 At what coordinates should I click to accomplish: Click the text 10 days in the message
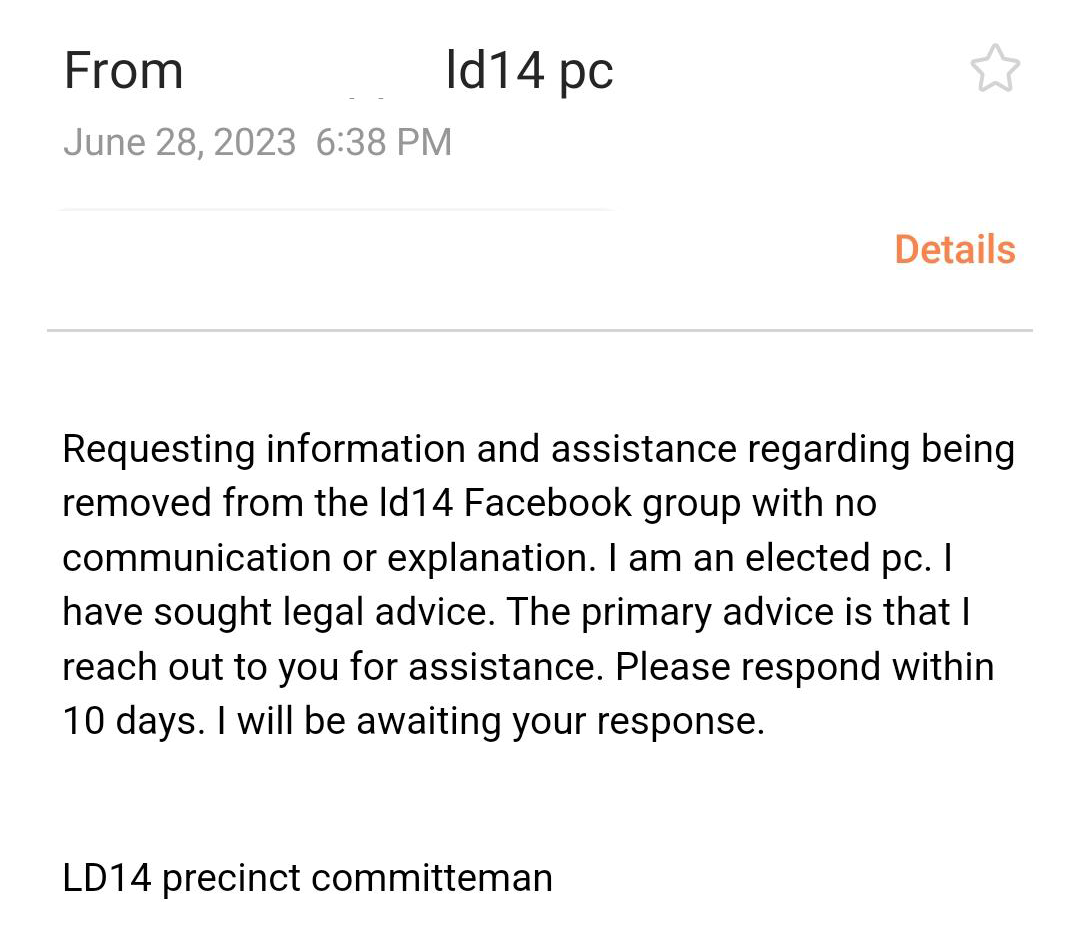[x=134, y=722]
